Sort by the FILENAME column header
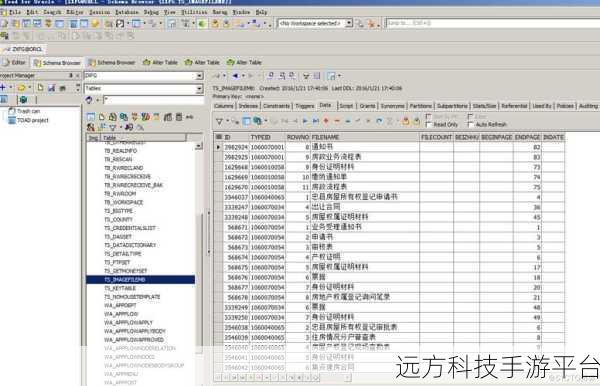The width and height of the screenshot is (600, 386). [x=365, y=137]
